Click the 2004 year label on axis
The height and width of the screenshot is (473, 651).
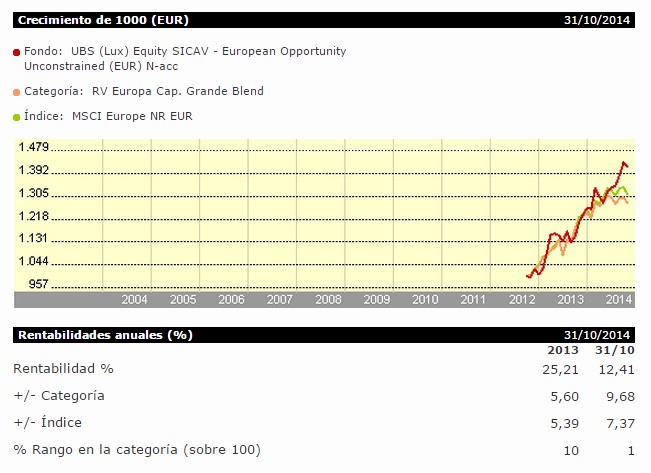(x=135, y=299)
